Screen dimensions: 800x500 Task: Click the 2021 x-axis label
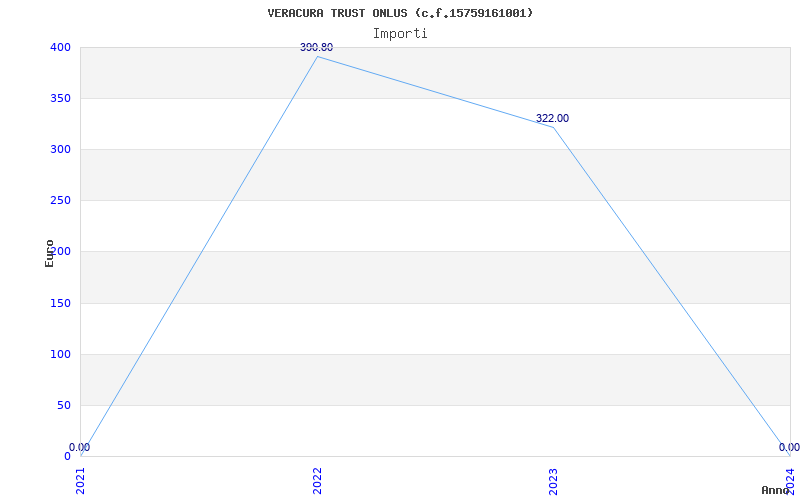pyautogui.click(x=81, y=482)
